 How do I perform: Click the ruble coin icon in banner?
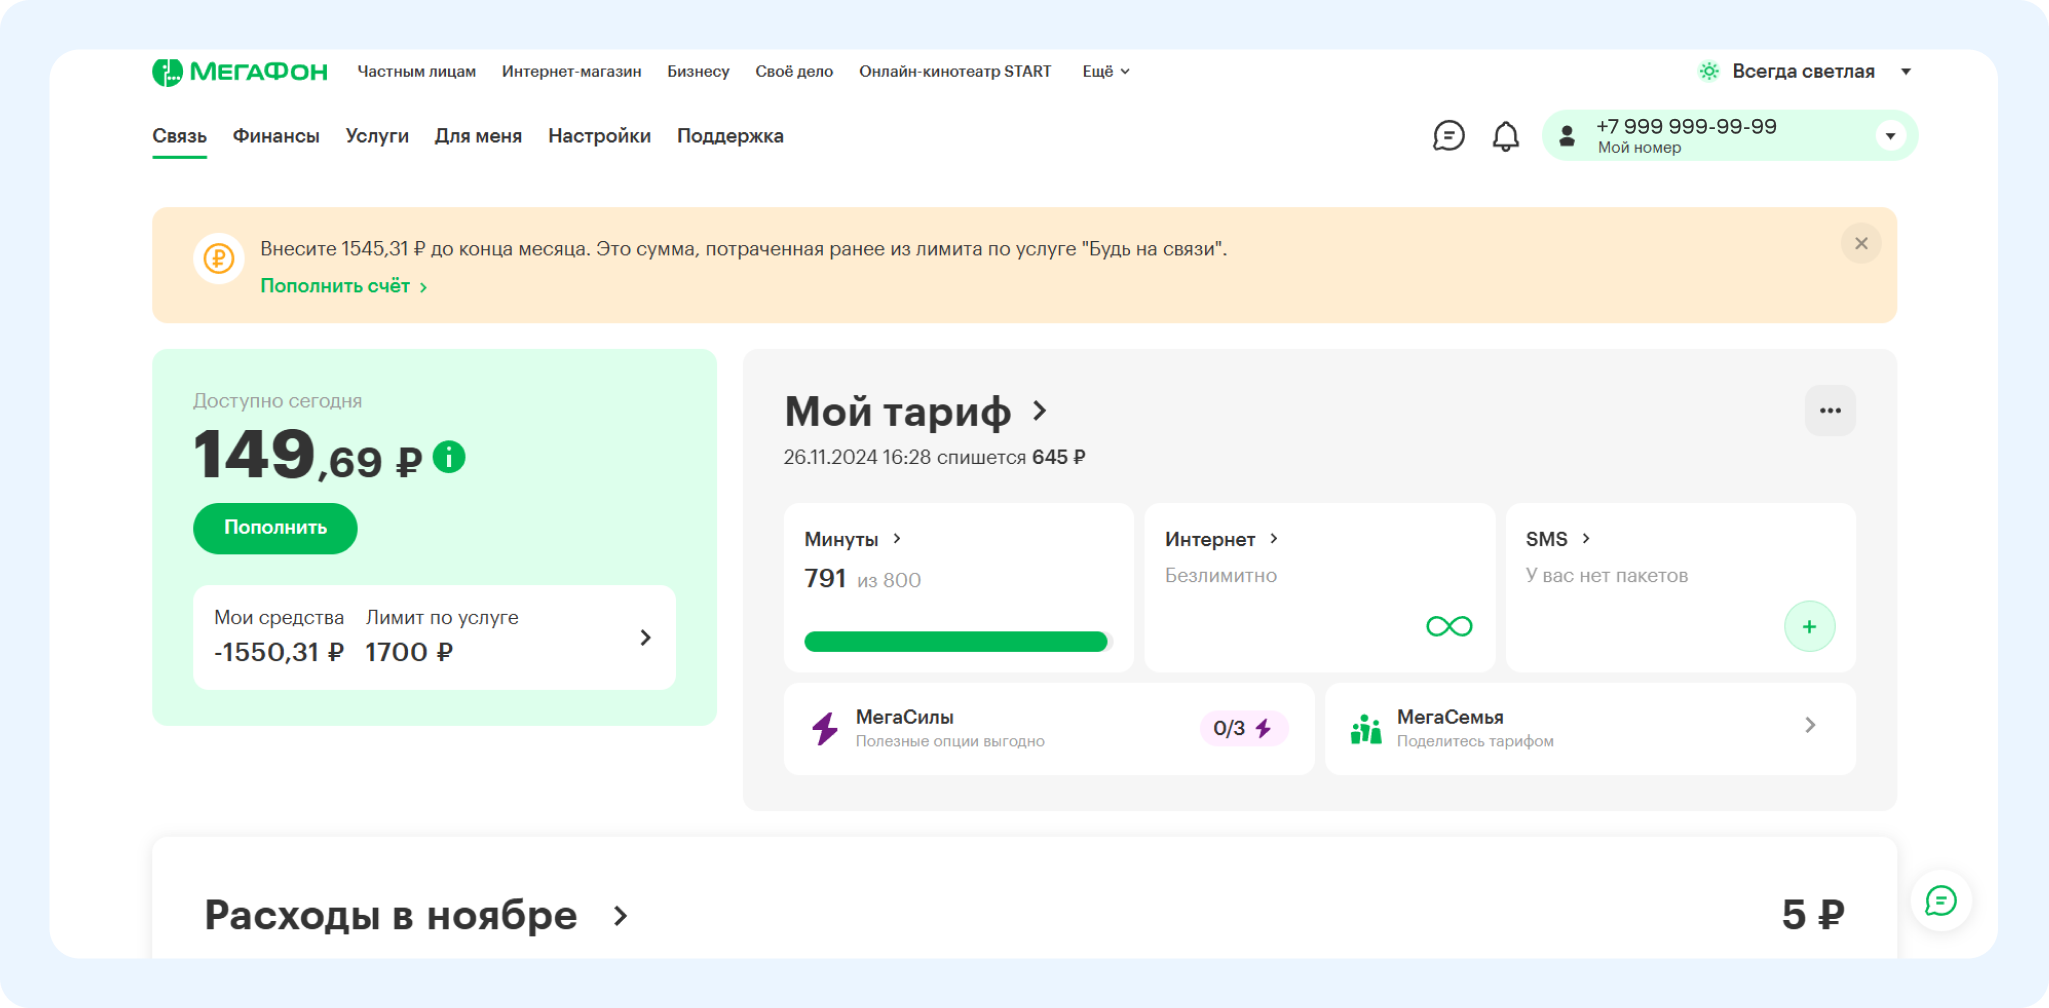point(219,259)
